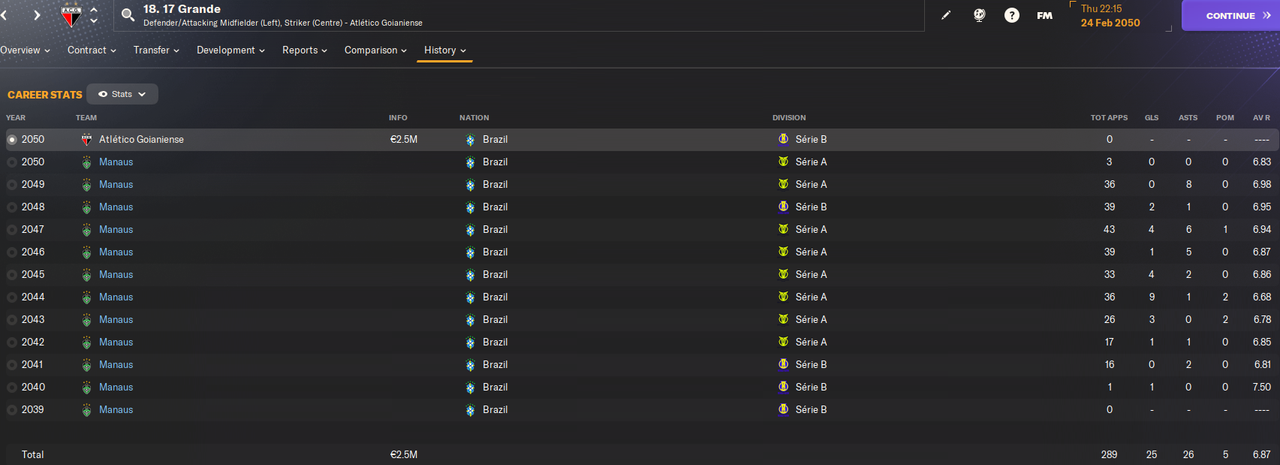The width and height of the screenshot is (1280, 465).
Task: Click the €2.5M info in 2050 row
Action: (403, 140)
